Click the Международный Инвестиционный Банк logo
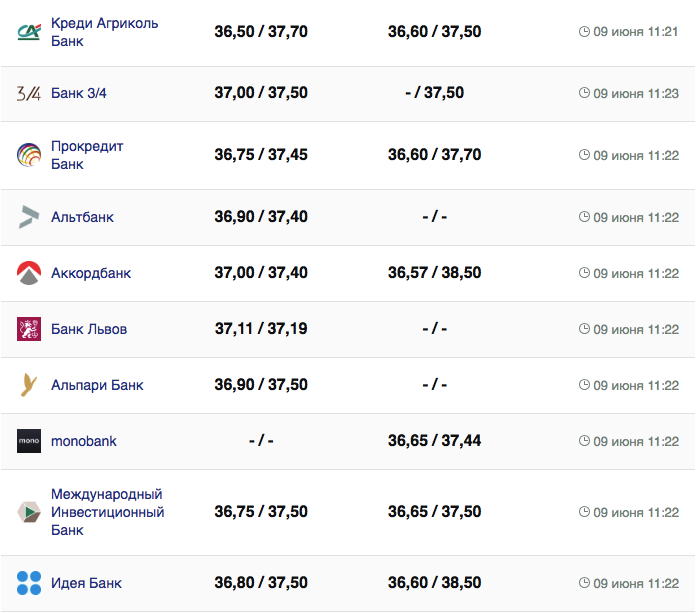 coord(29,512)
